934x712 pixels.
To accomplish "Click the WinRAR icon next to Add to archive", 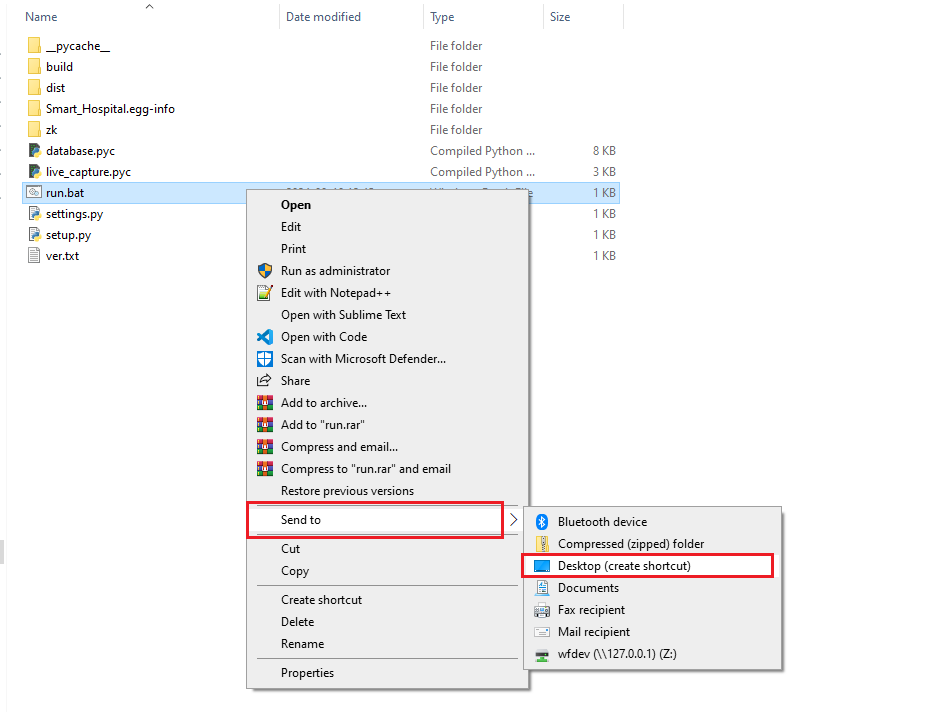I will click(x=264, y=403).
